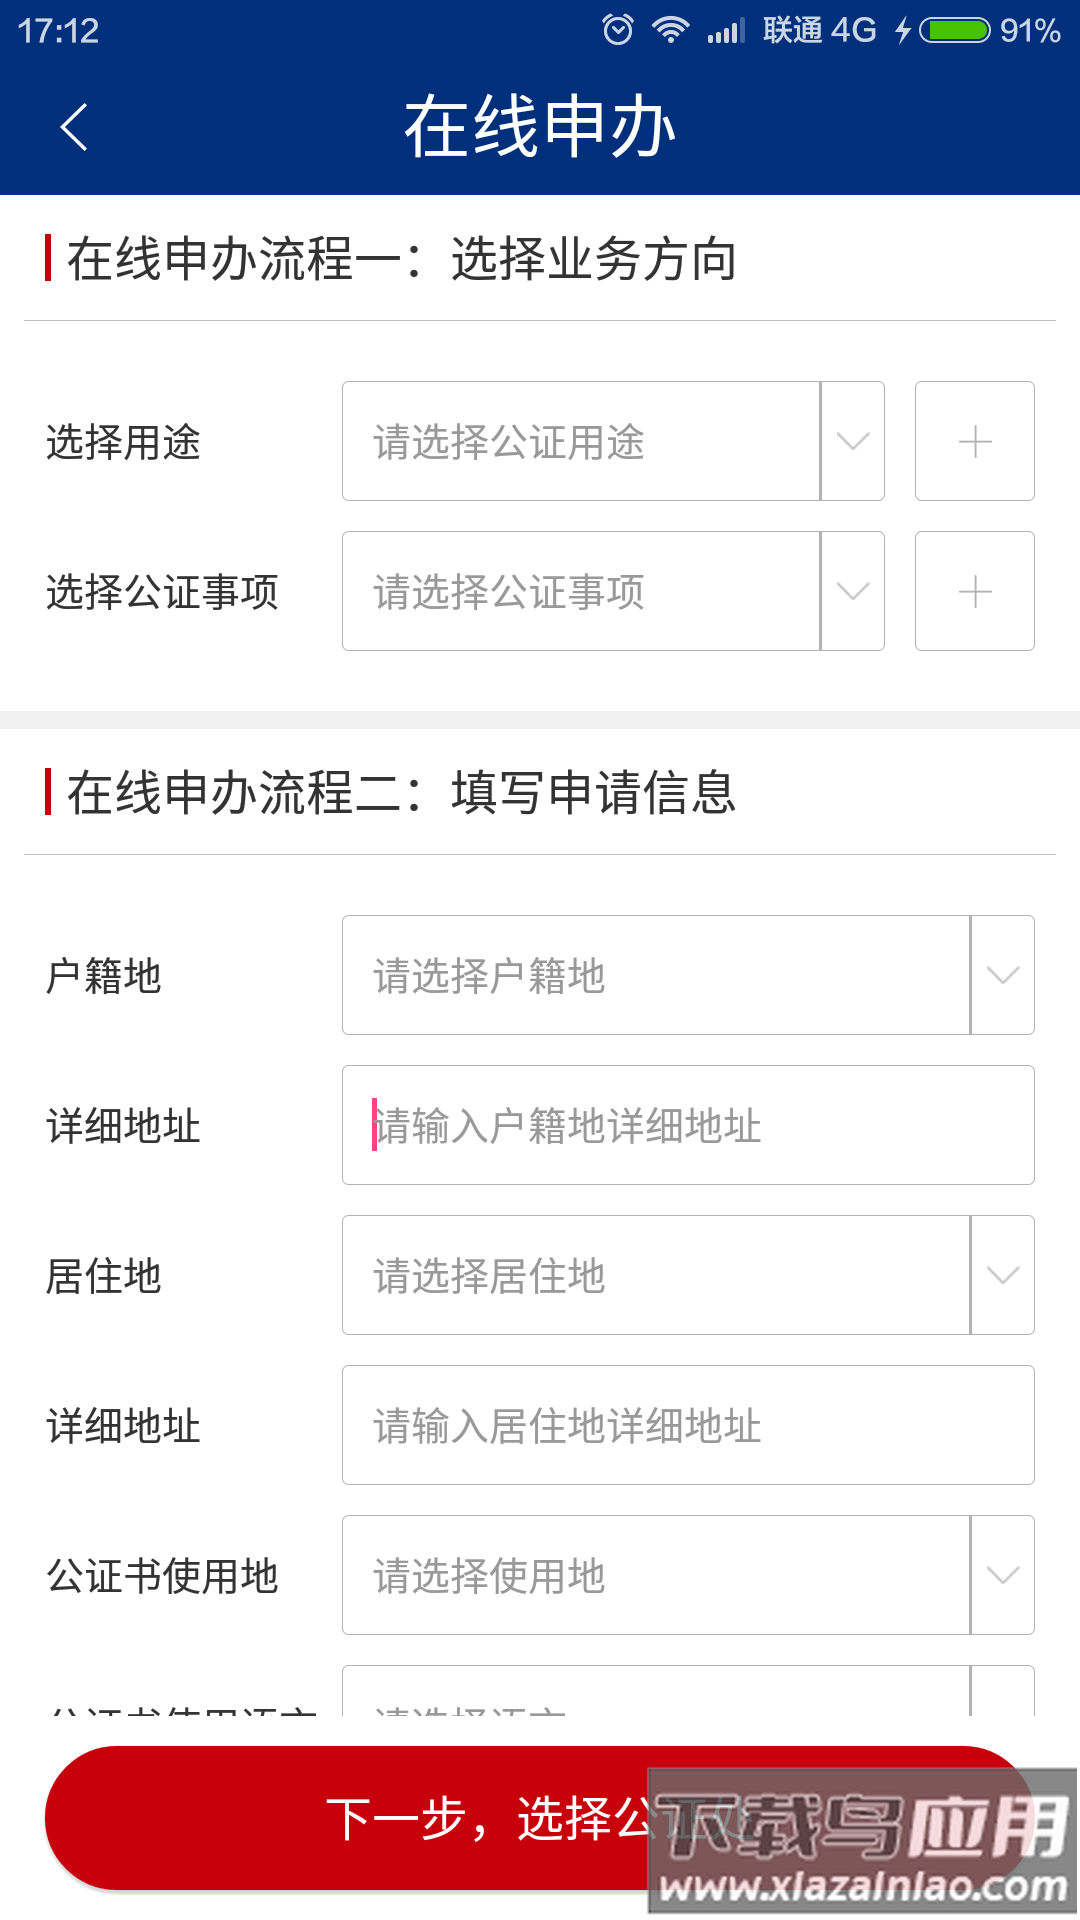Open the 请选择户籍地 dropdown chevron
This screenshot has height=1920, width=1080.
click(1002, 975)
